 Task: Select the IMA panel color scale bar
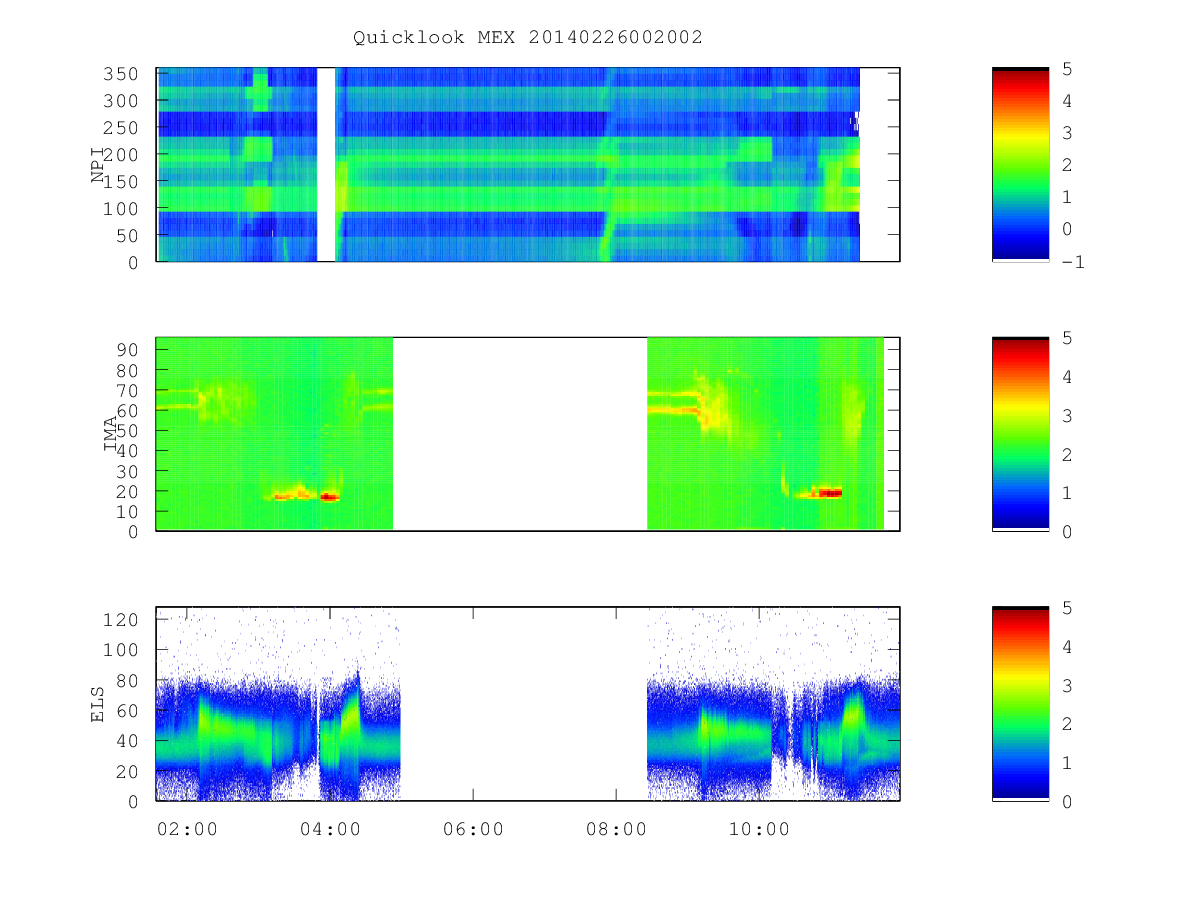[x=1020, y=434]
